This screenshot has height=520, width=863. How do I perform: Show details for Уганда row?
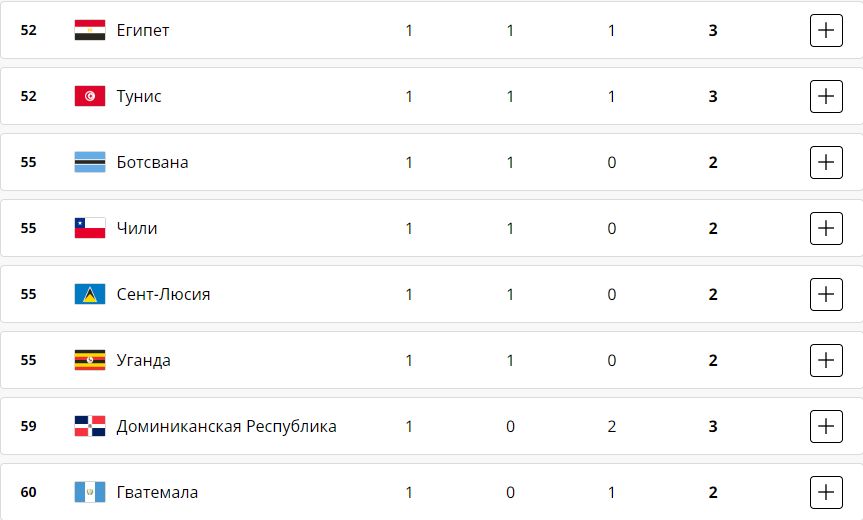tap(825, 360)
